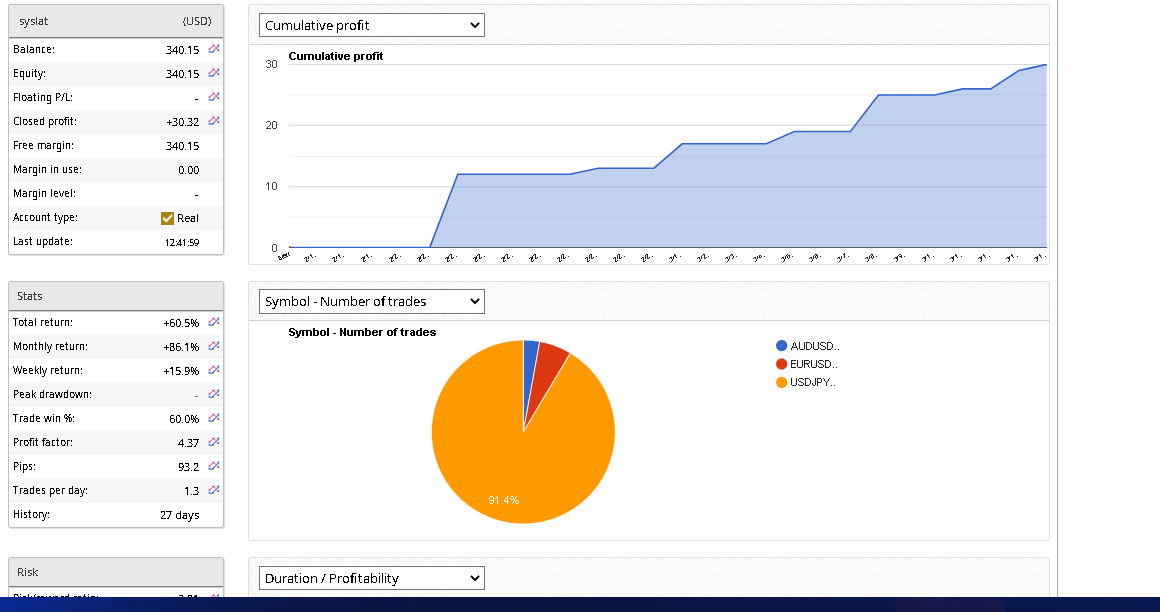Toggle the Real account type checkbox
Image resolution: width=1160 pixels, height=612 pixels.
[167, 218]
